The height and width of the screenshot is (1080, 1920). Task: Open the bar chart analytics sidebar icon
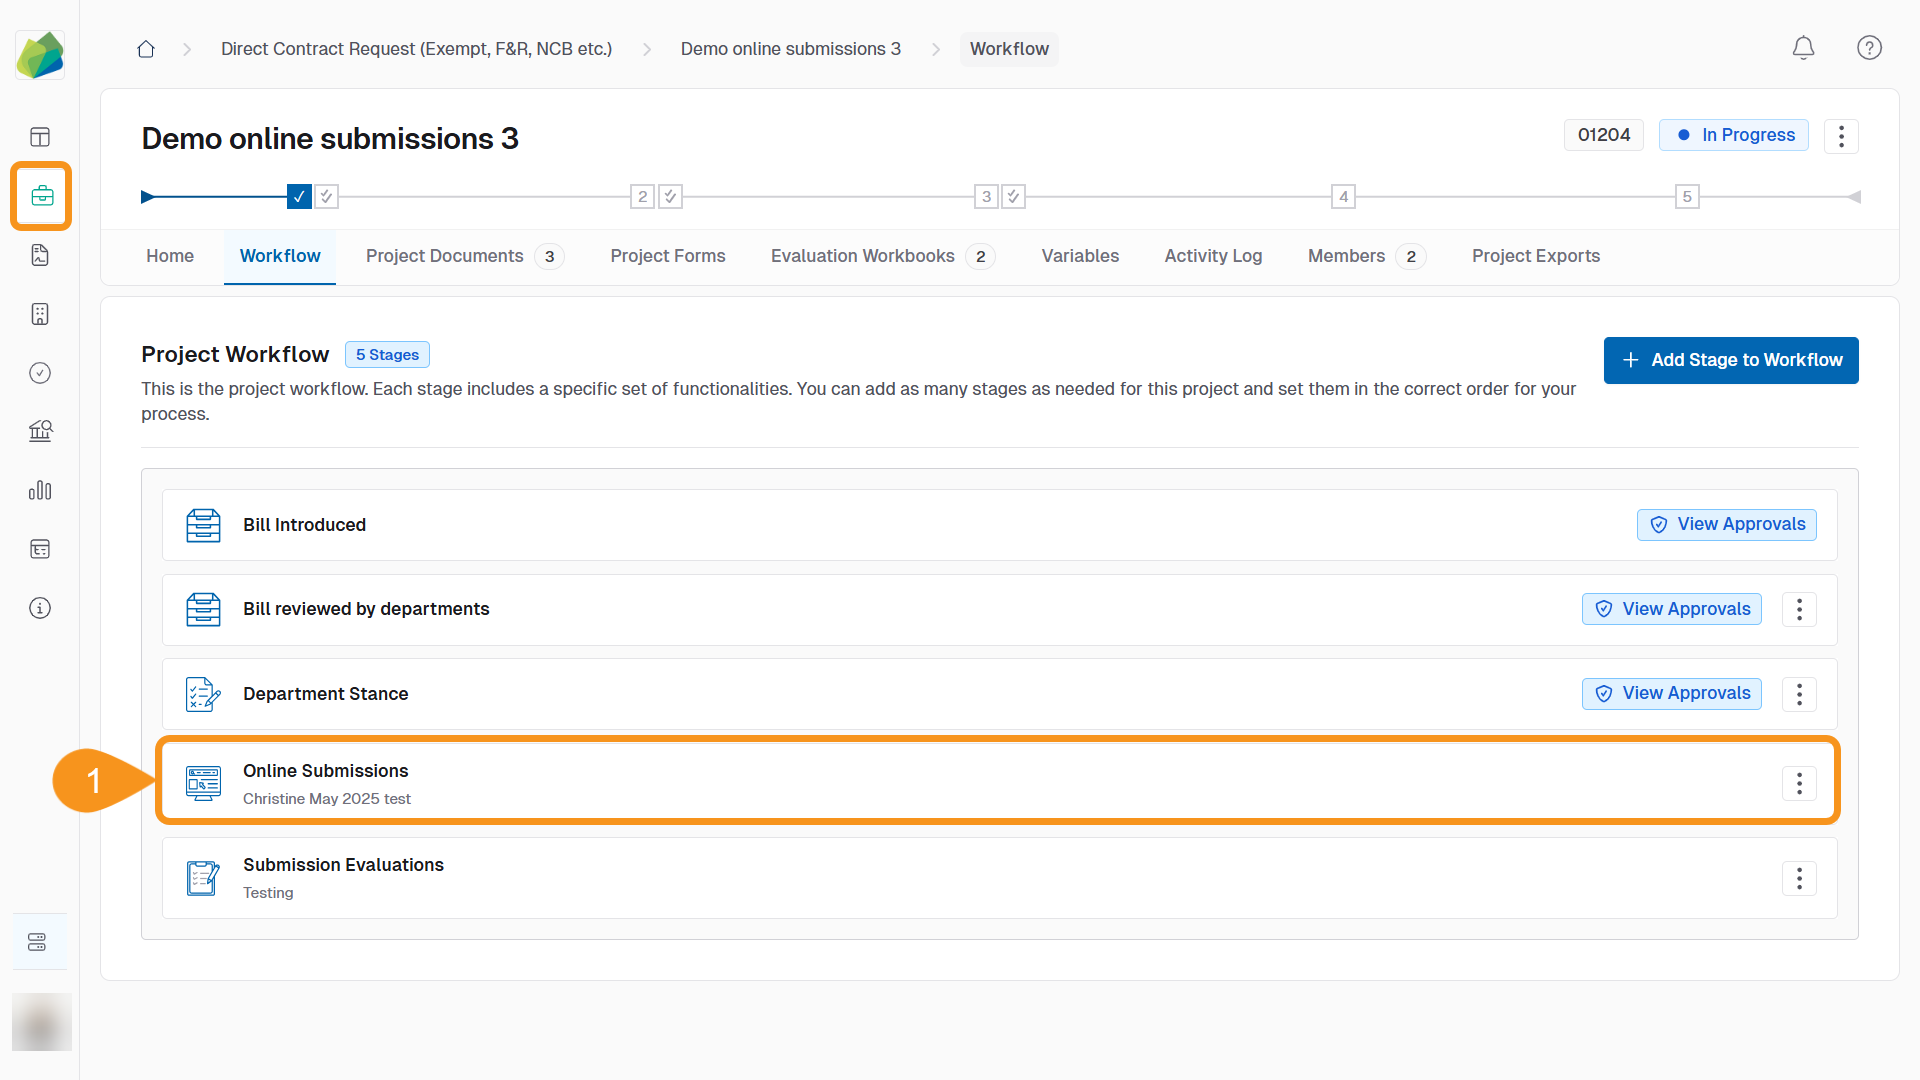click(x=40, y=490)
